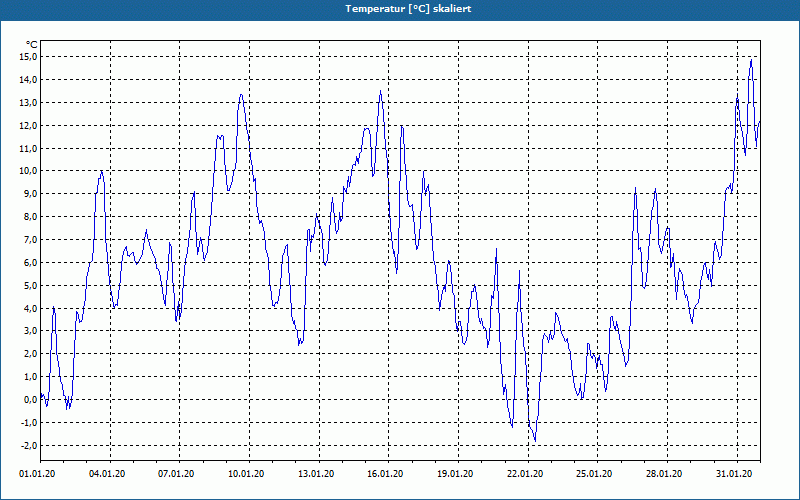Screen dimensions: 800x500
Task: Click the 2,0 y-axis label
Action: tap(31, 354)
